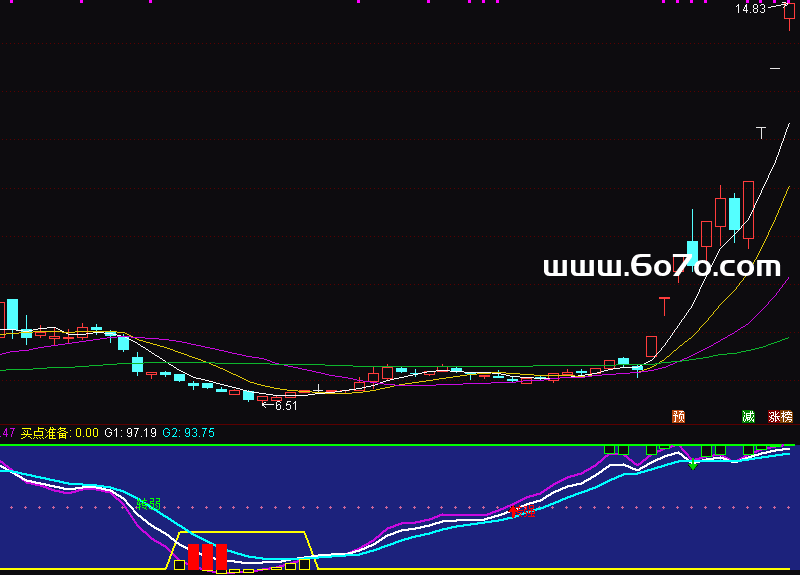Open the www.6o7o.com watermark link
The image size is (800, 575).
point(661,267)
